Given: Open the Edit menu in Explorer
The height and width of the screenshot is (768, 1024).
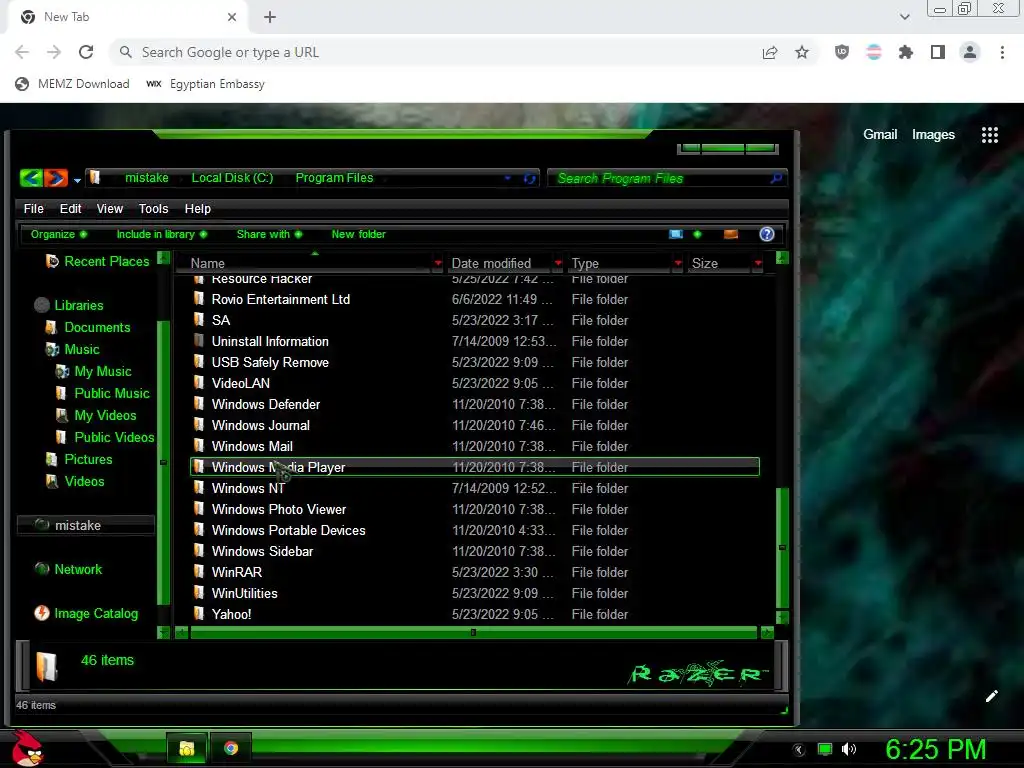Looking at the screenshot, I should point(71,208).
